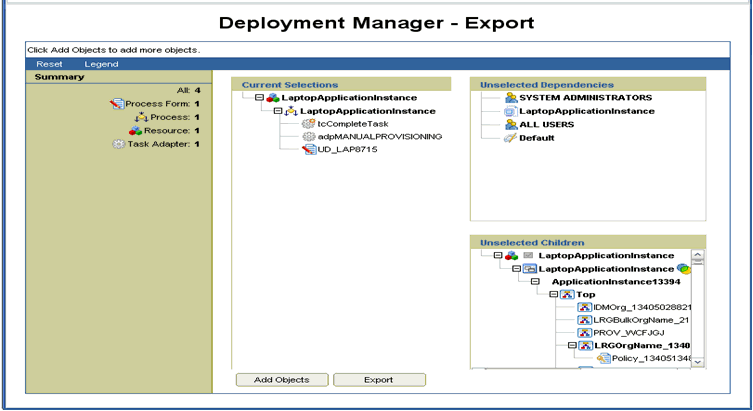Click Unselected Children scroll up arrow
Screen dimensions: 753x411
point(698,255)
